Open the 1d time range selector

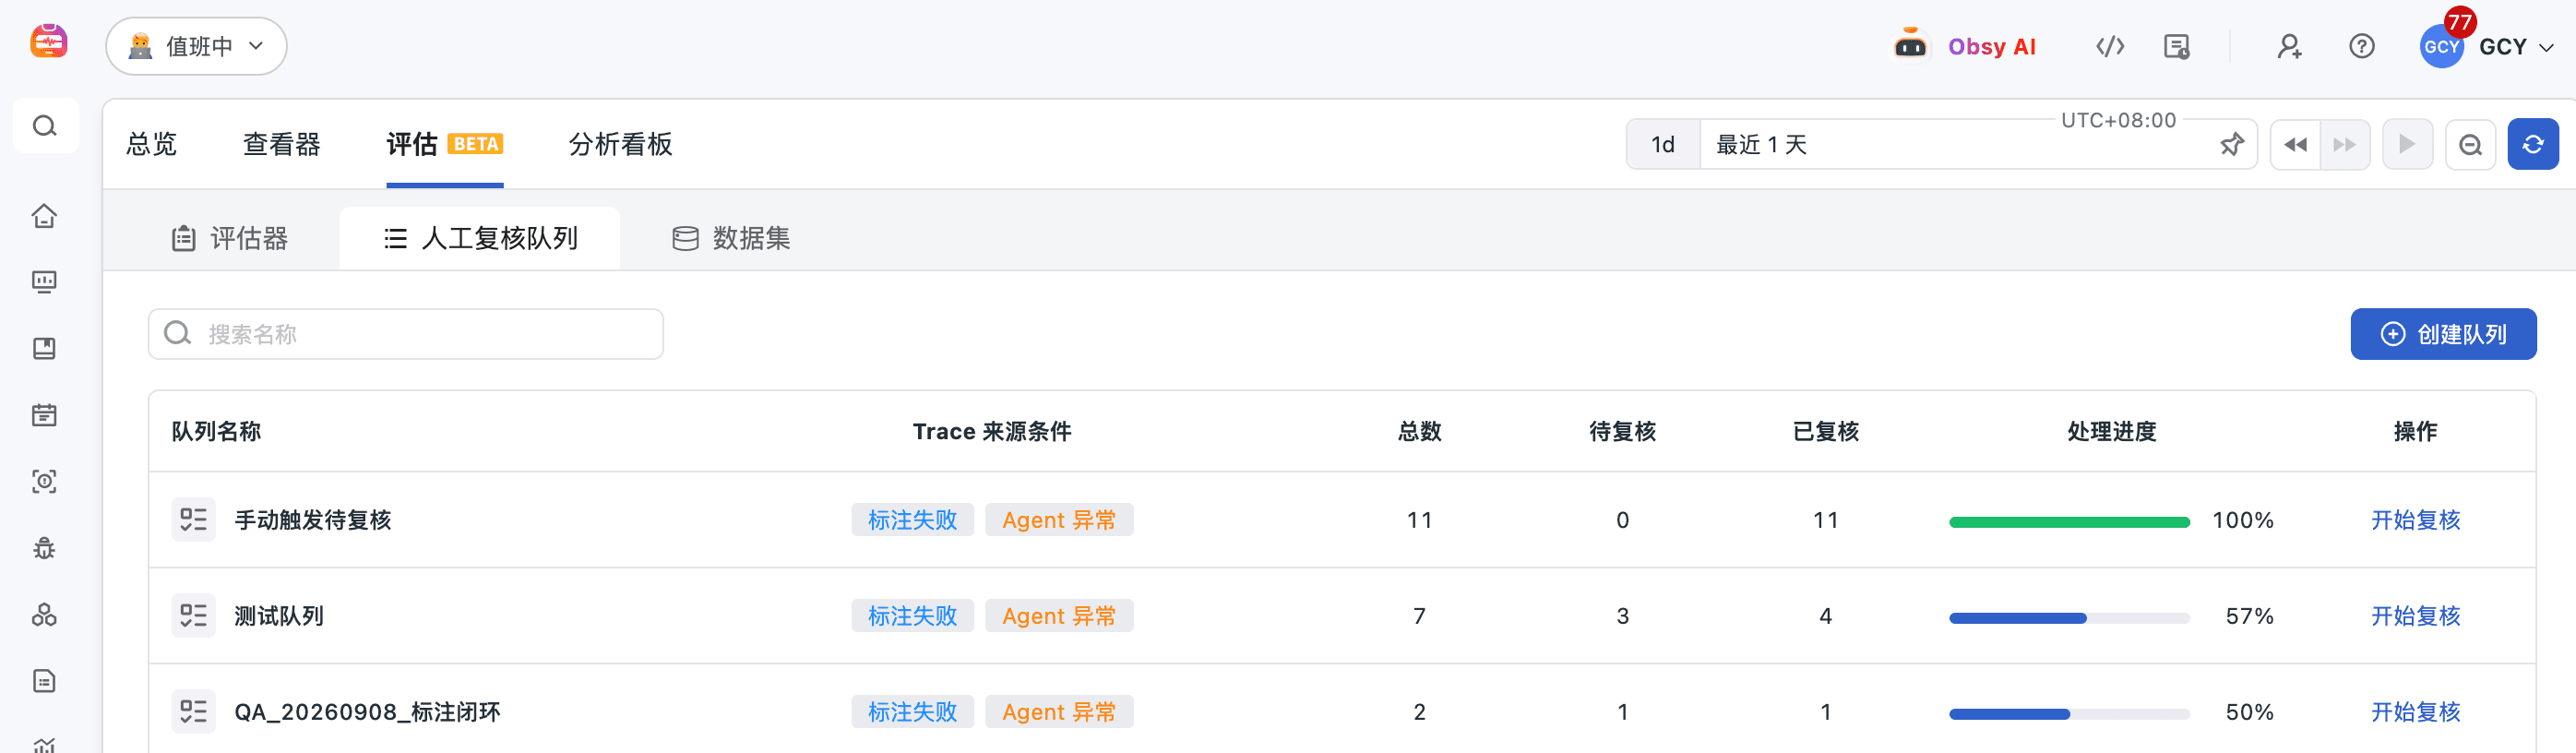point(1663,145)
